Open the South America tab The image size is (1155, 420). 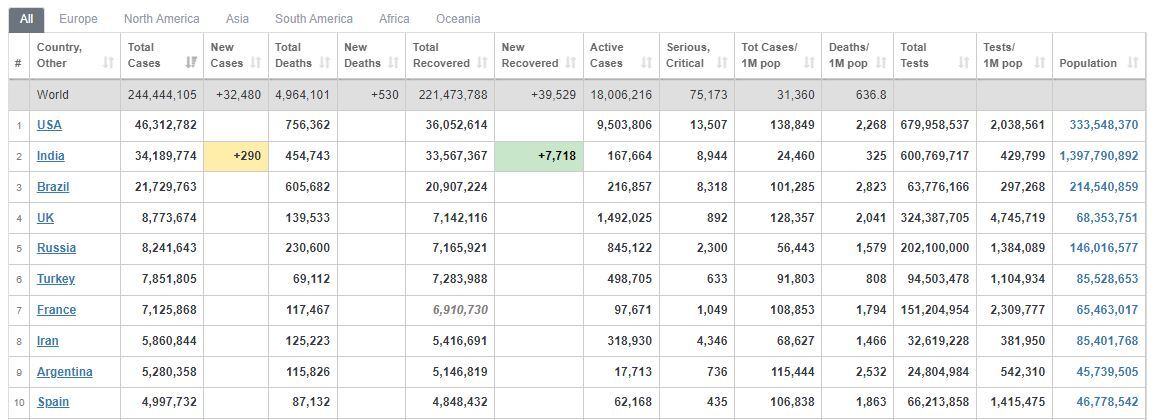[314, 19]
